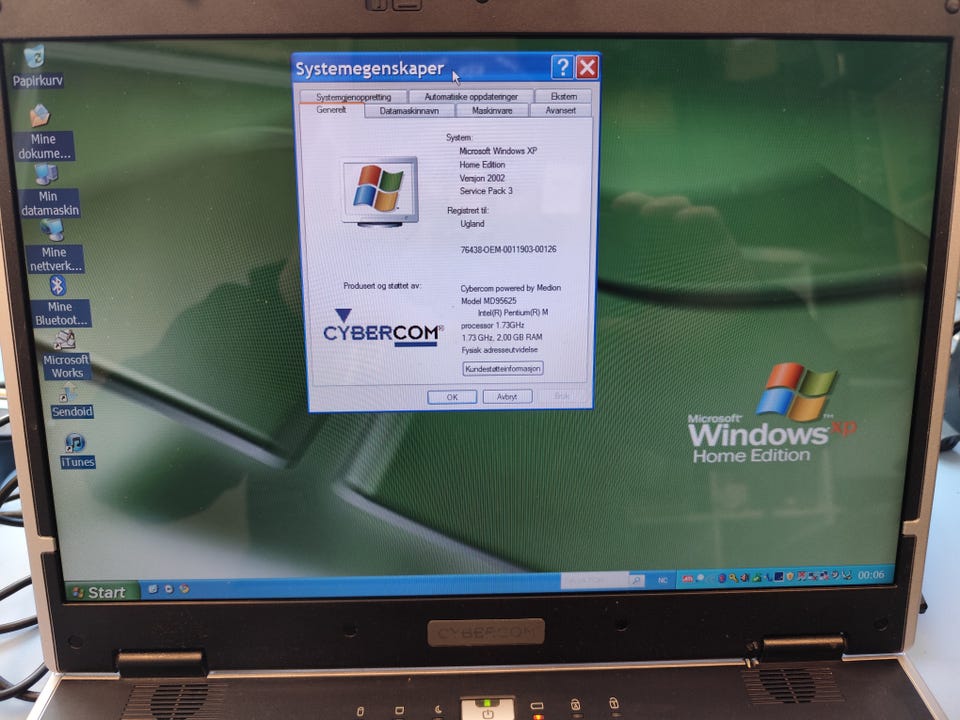Image resolution: width=960 pixels, height=720 pixels.
Task: Open the Maskinvare tab
Action: [492, 110]
